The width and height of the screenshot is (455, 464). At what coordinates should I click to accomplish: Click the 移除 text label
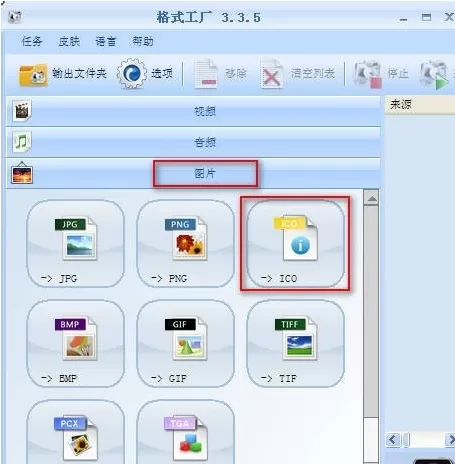[x=236, y=73]
